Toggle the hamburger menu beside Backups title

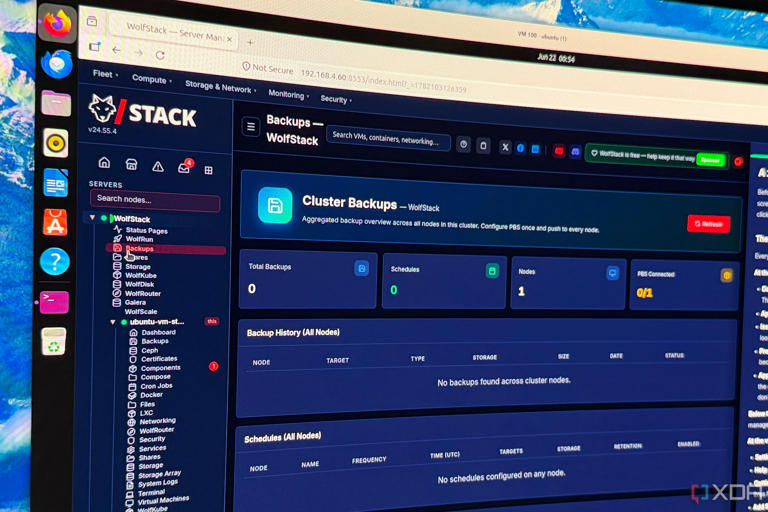click(x=251, y=127)
